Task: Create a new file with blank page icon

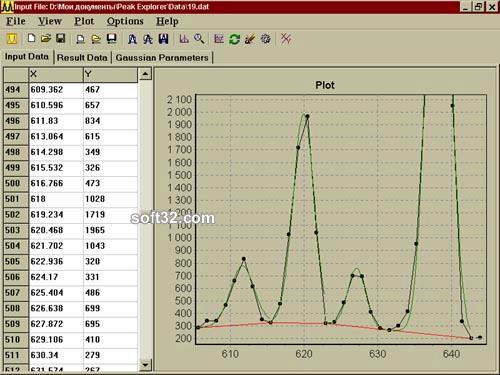Action: (31, 38)
